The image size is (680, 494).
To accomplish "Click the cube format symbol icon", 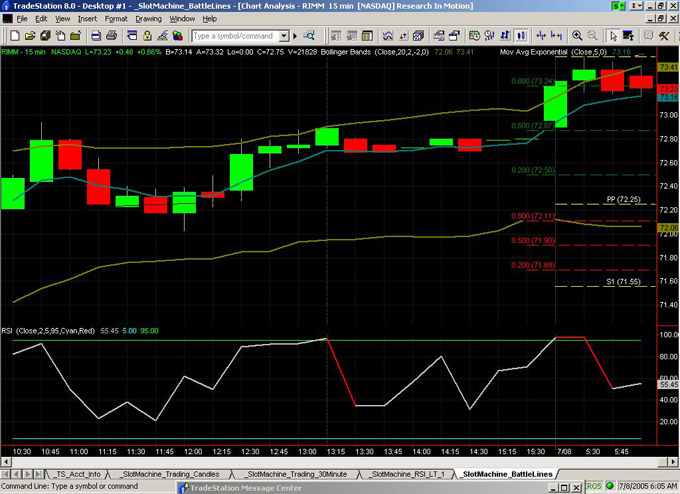I will coord(418,36).
